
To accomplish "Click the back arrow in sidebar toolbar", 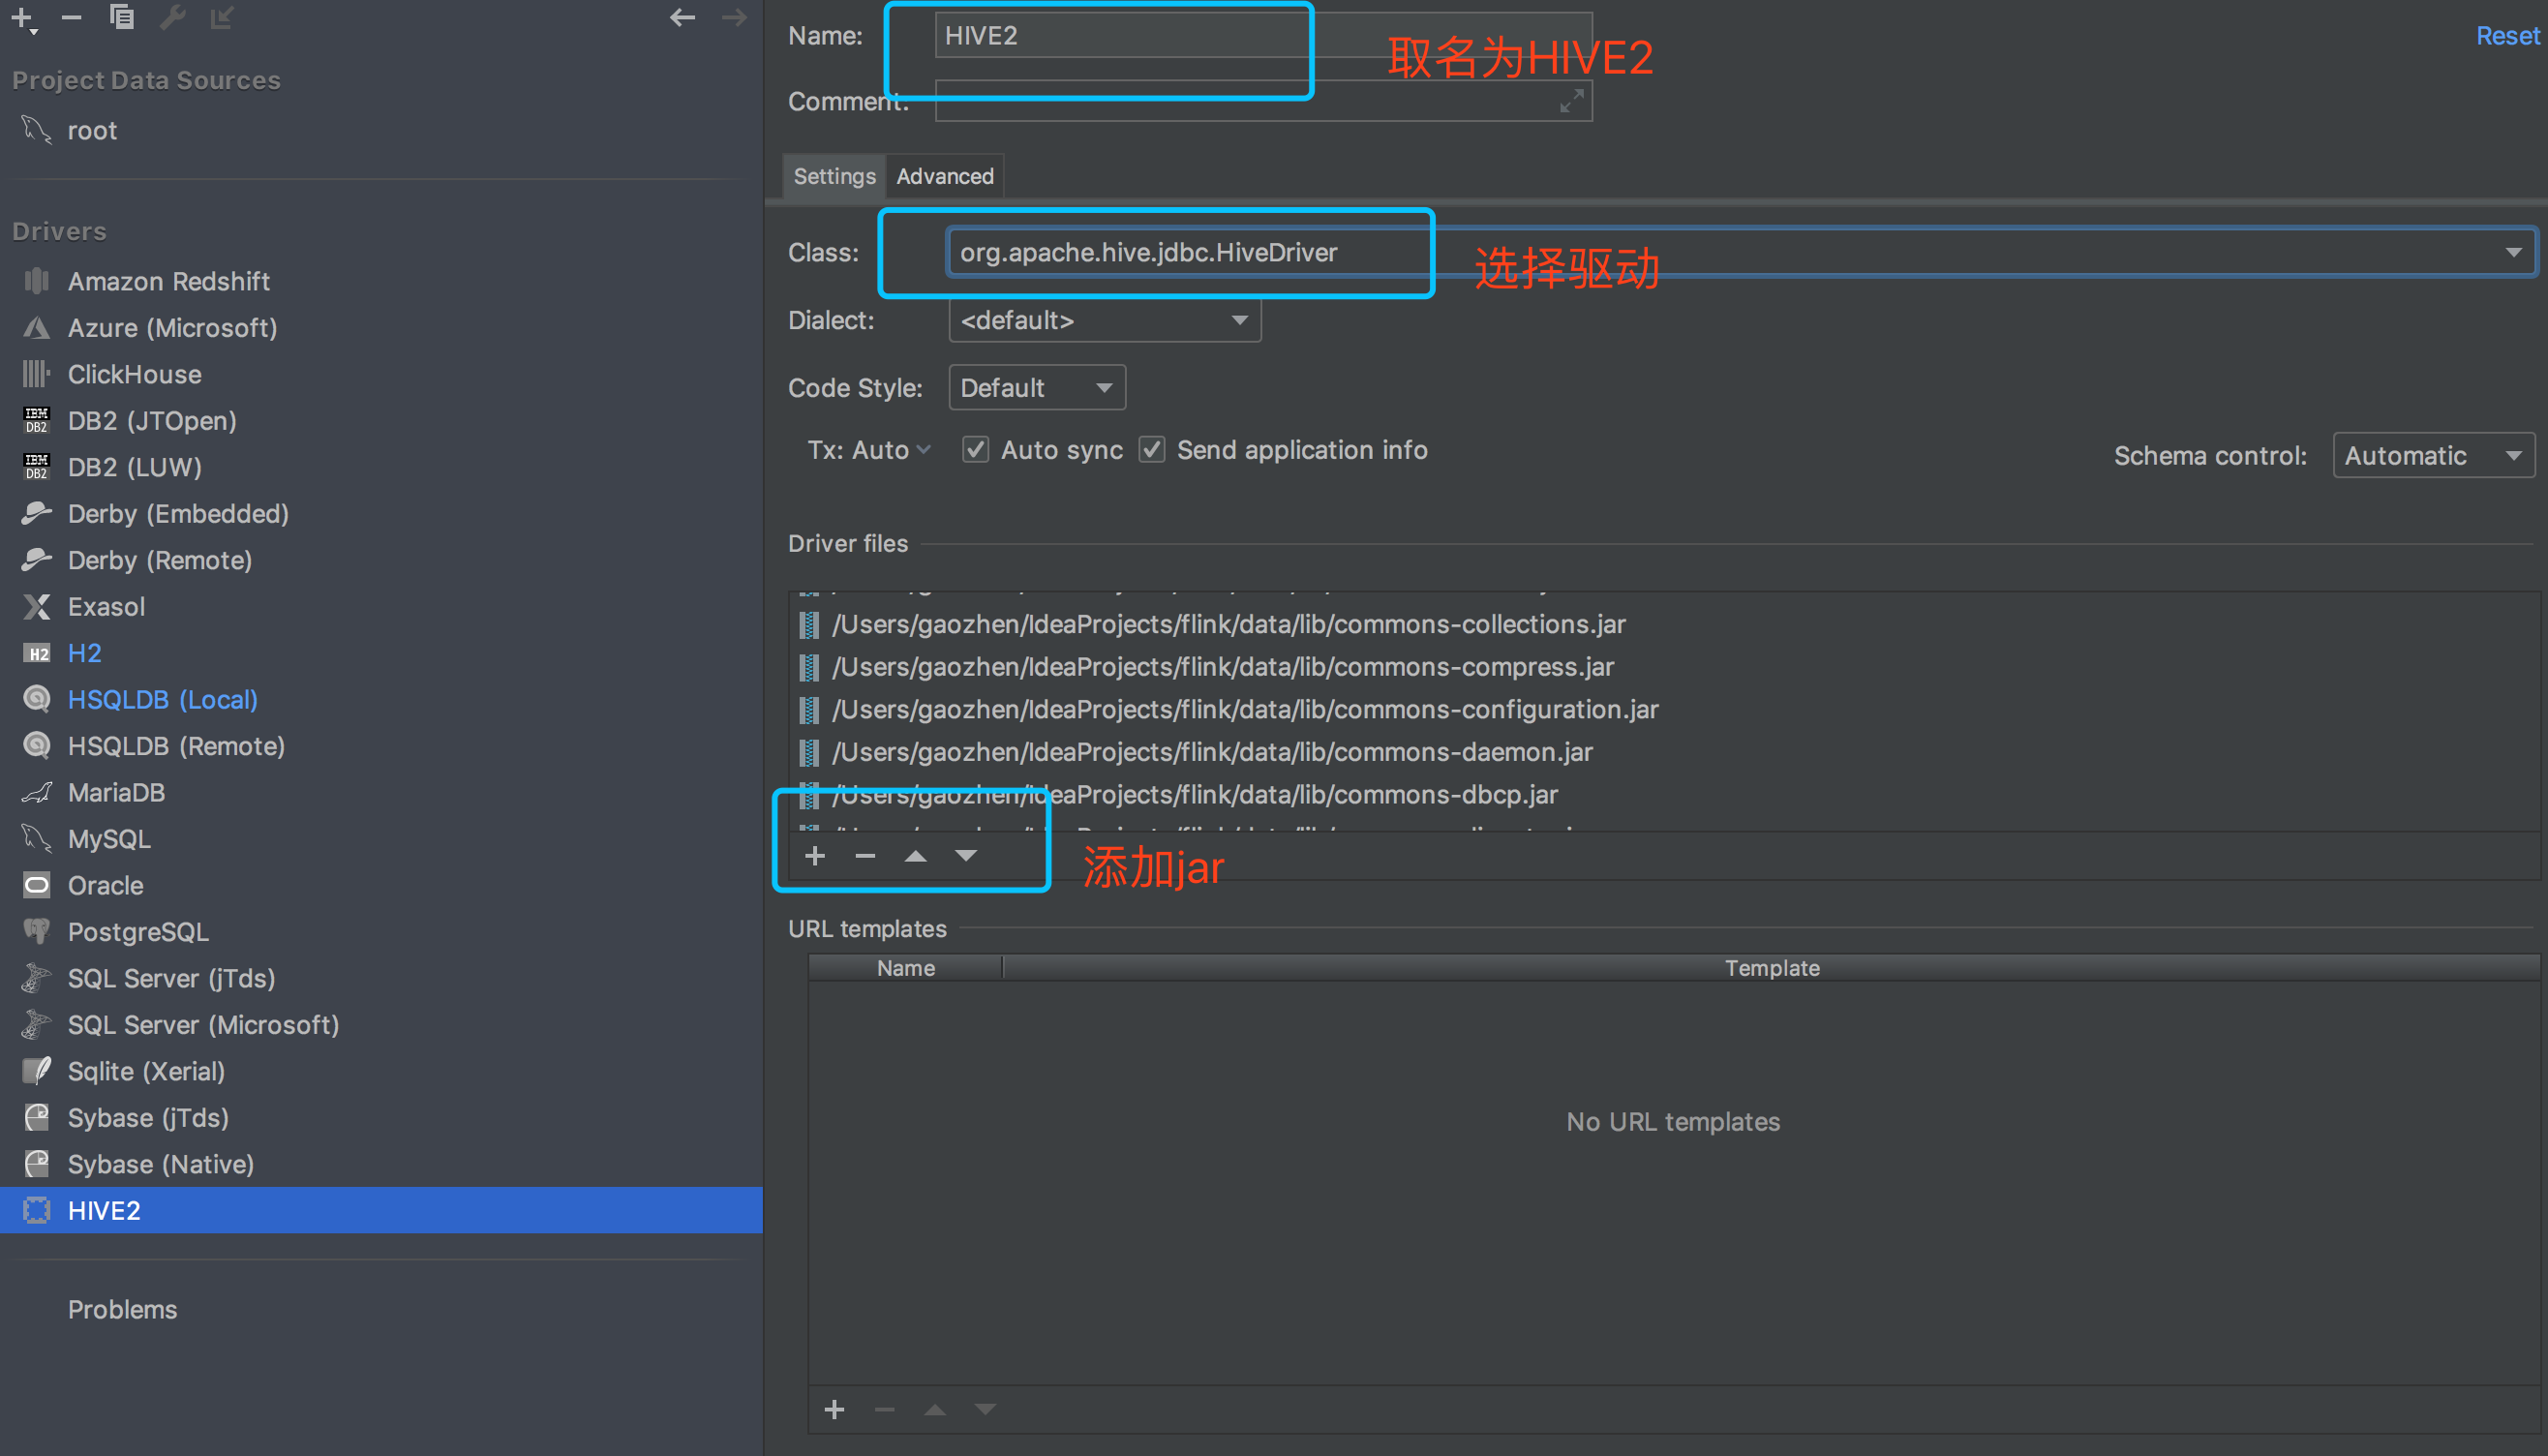I will 682,17.
